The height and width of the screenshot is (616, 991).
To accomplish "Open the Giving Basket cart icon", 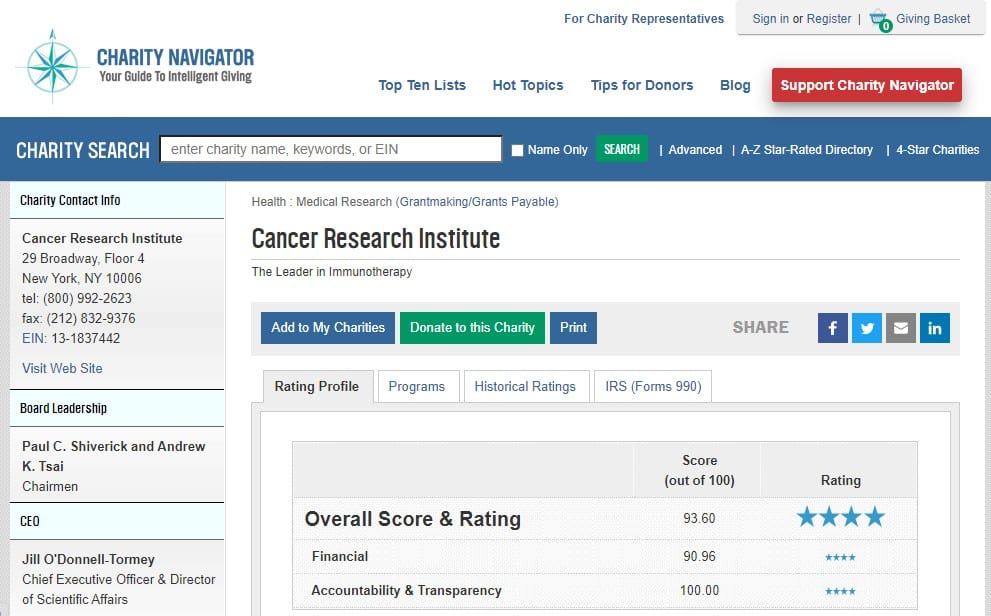I will point(879,19).
